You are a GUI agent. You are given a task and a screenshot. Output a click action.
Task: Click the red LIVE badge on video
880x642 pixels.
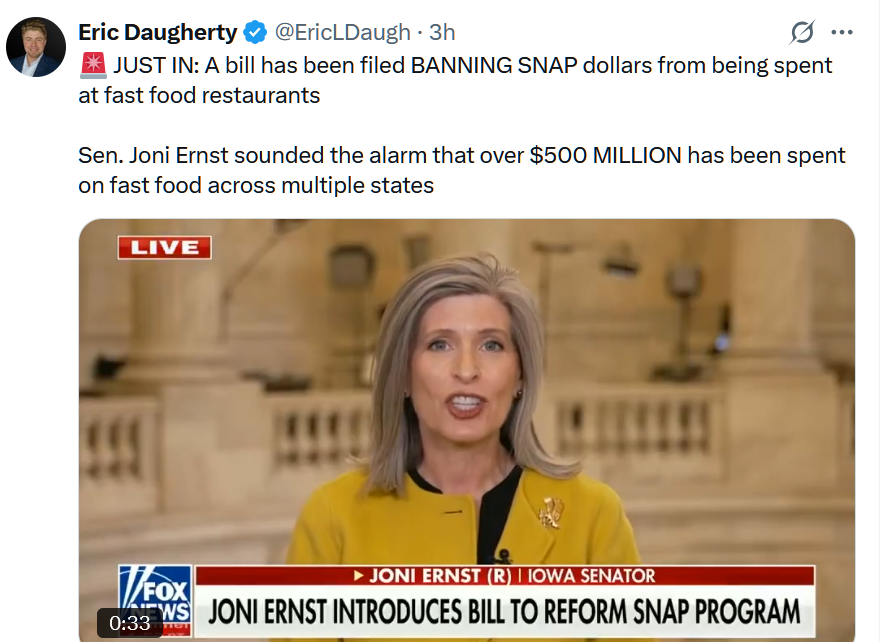[x=164, y=247]
